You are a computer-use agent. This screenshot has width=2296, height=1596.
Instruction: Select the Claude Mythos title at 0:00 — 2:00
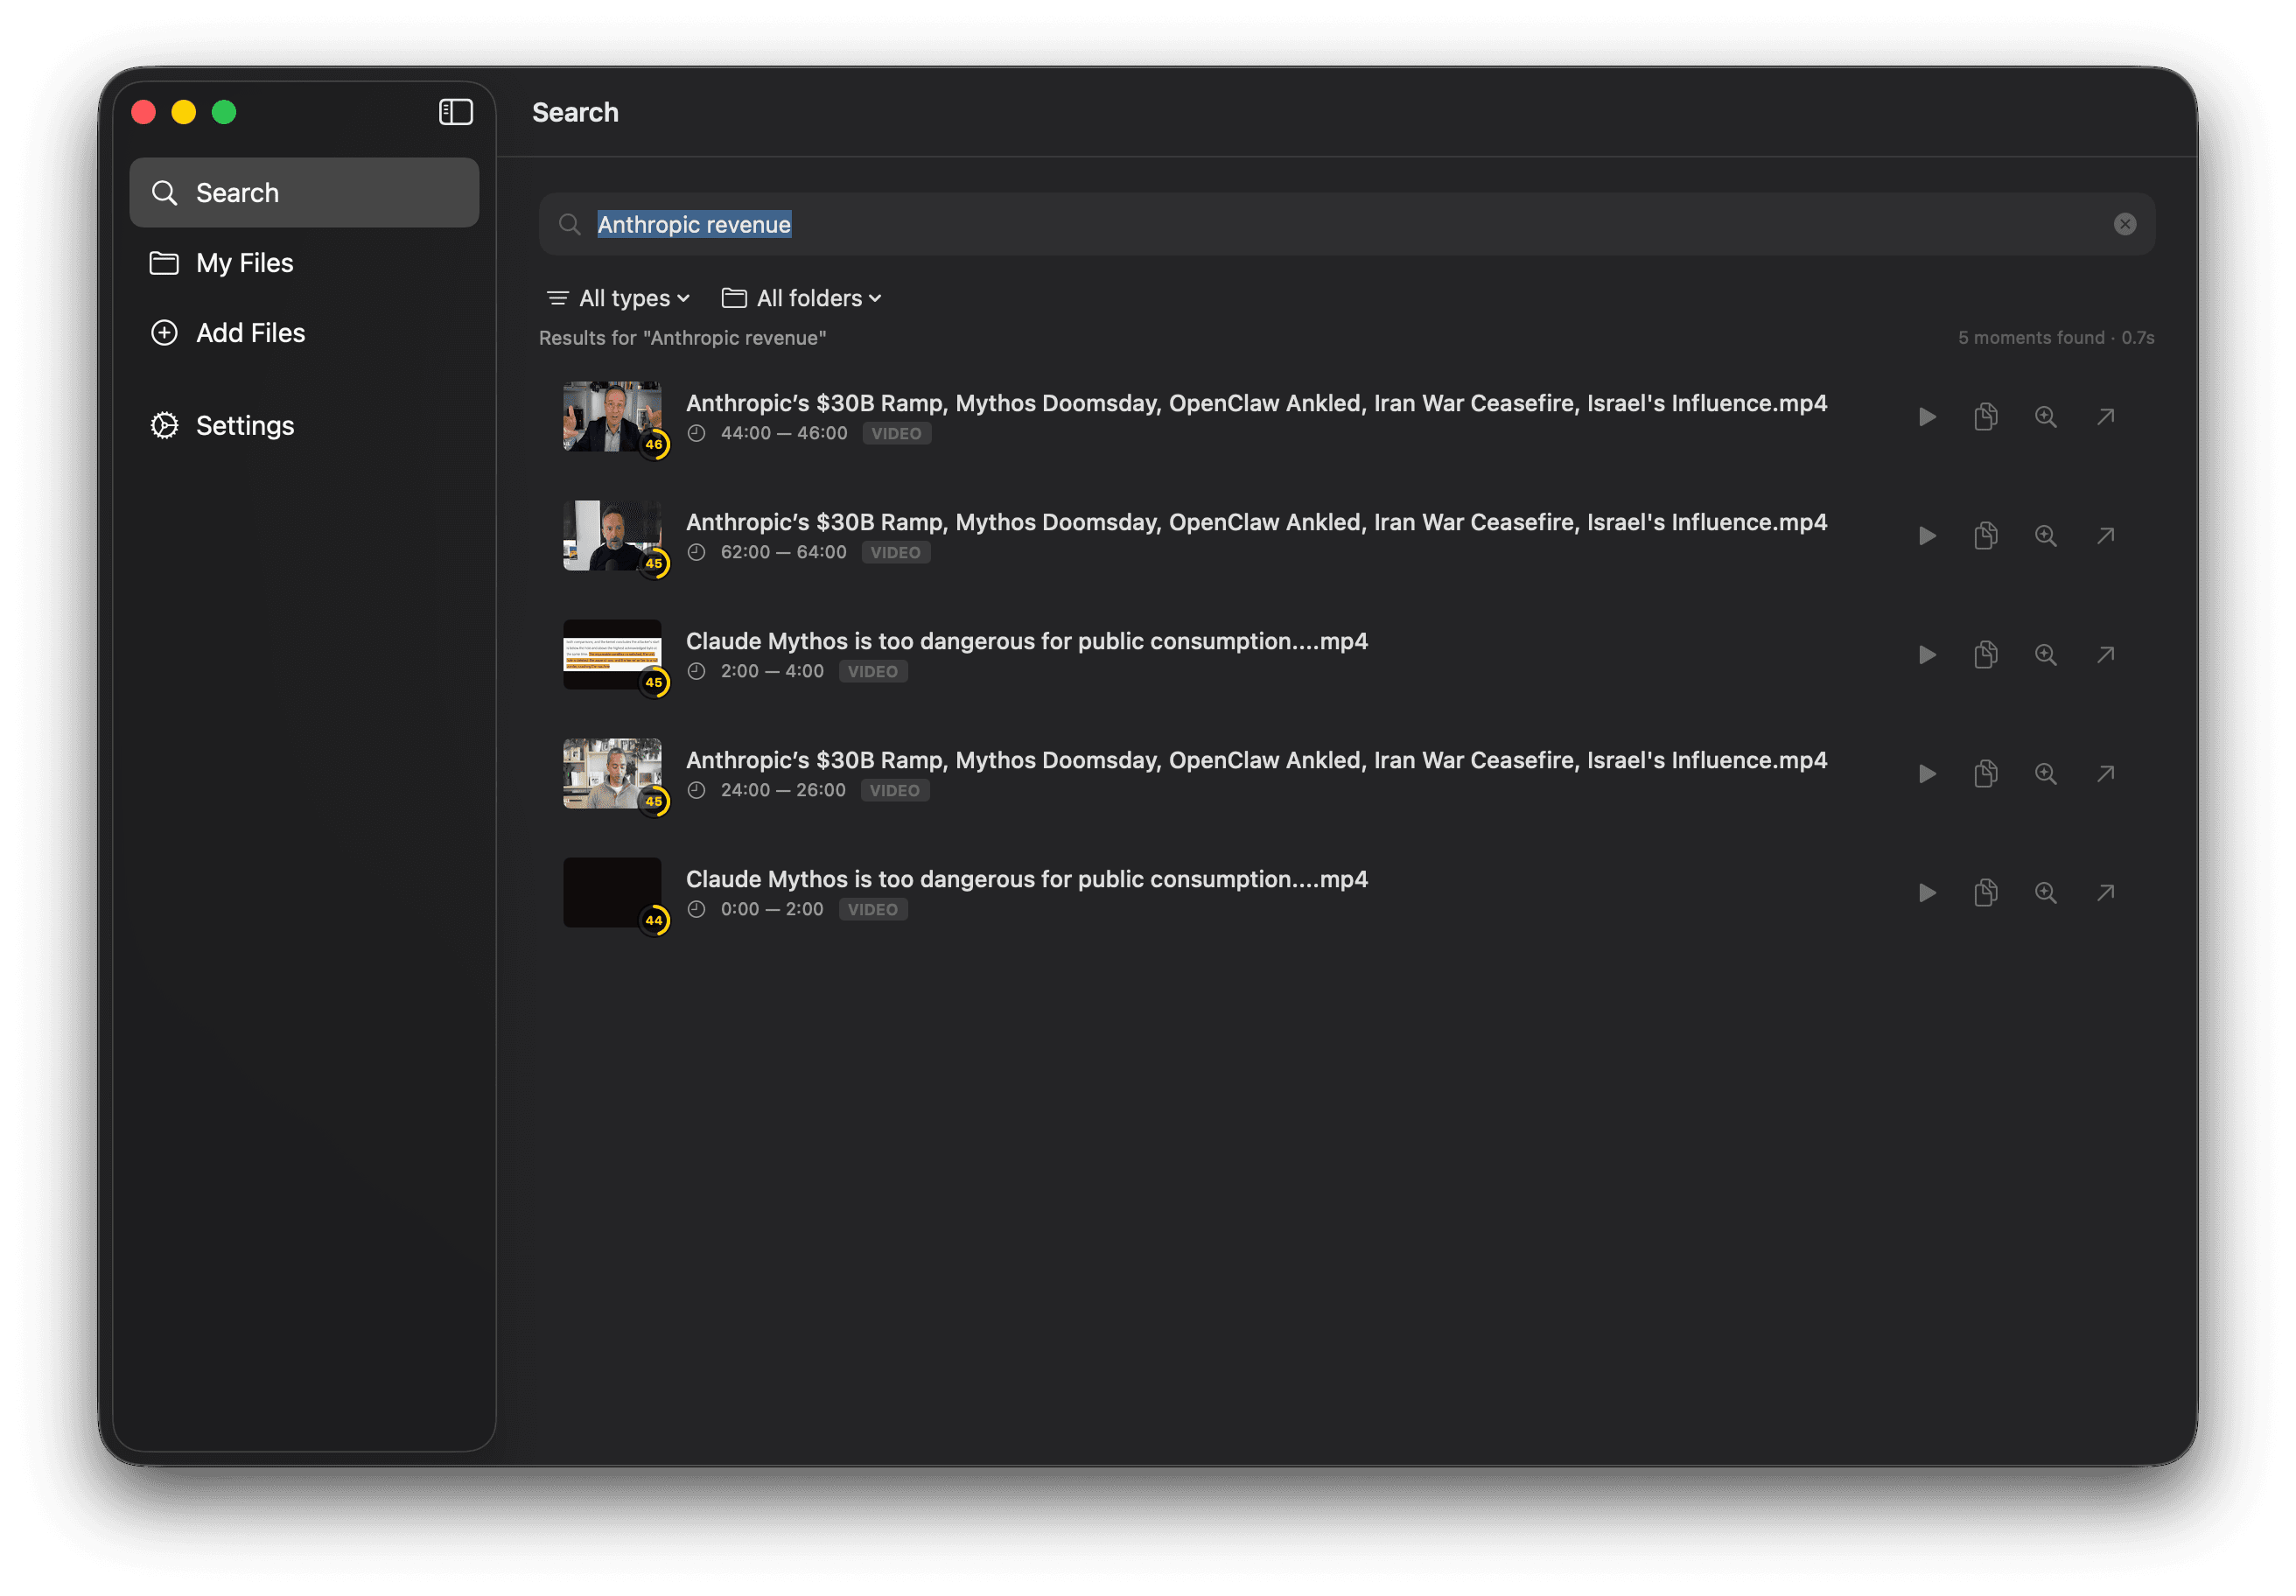[1027, 879]
